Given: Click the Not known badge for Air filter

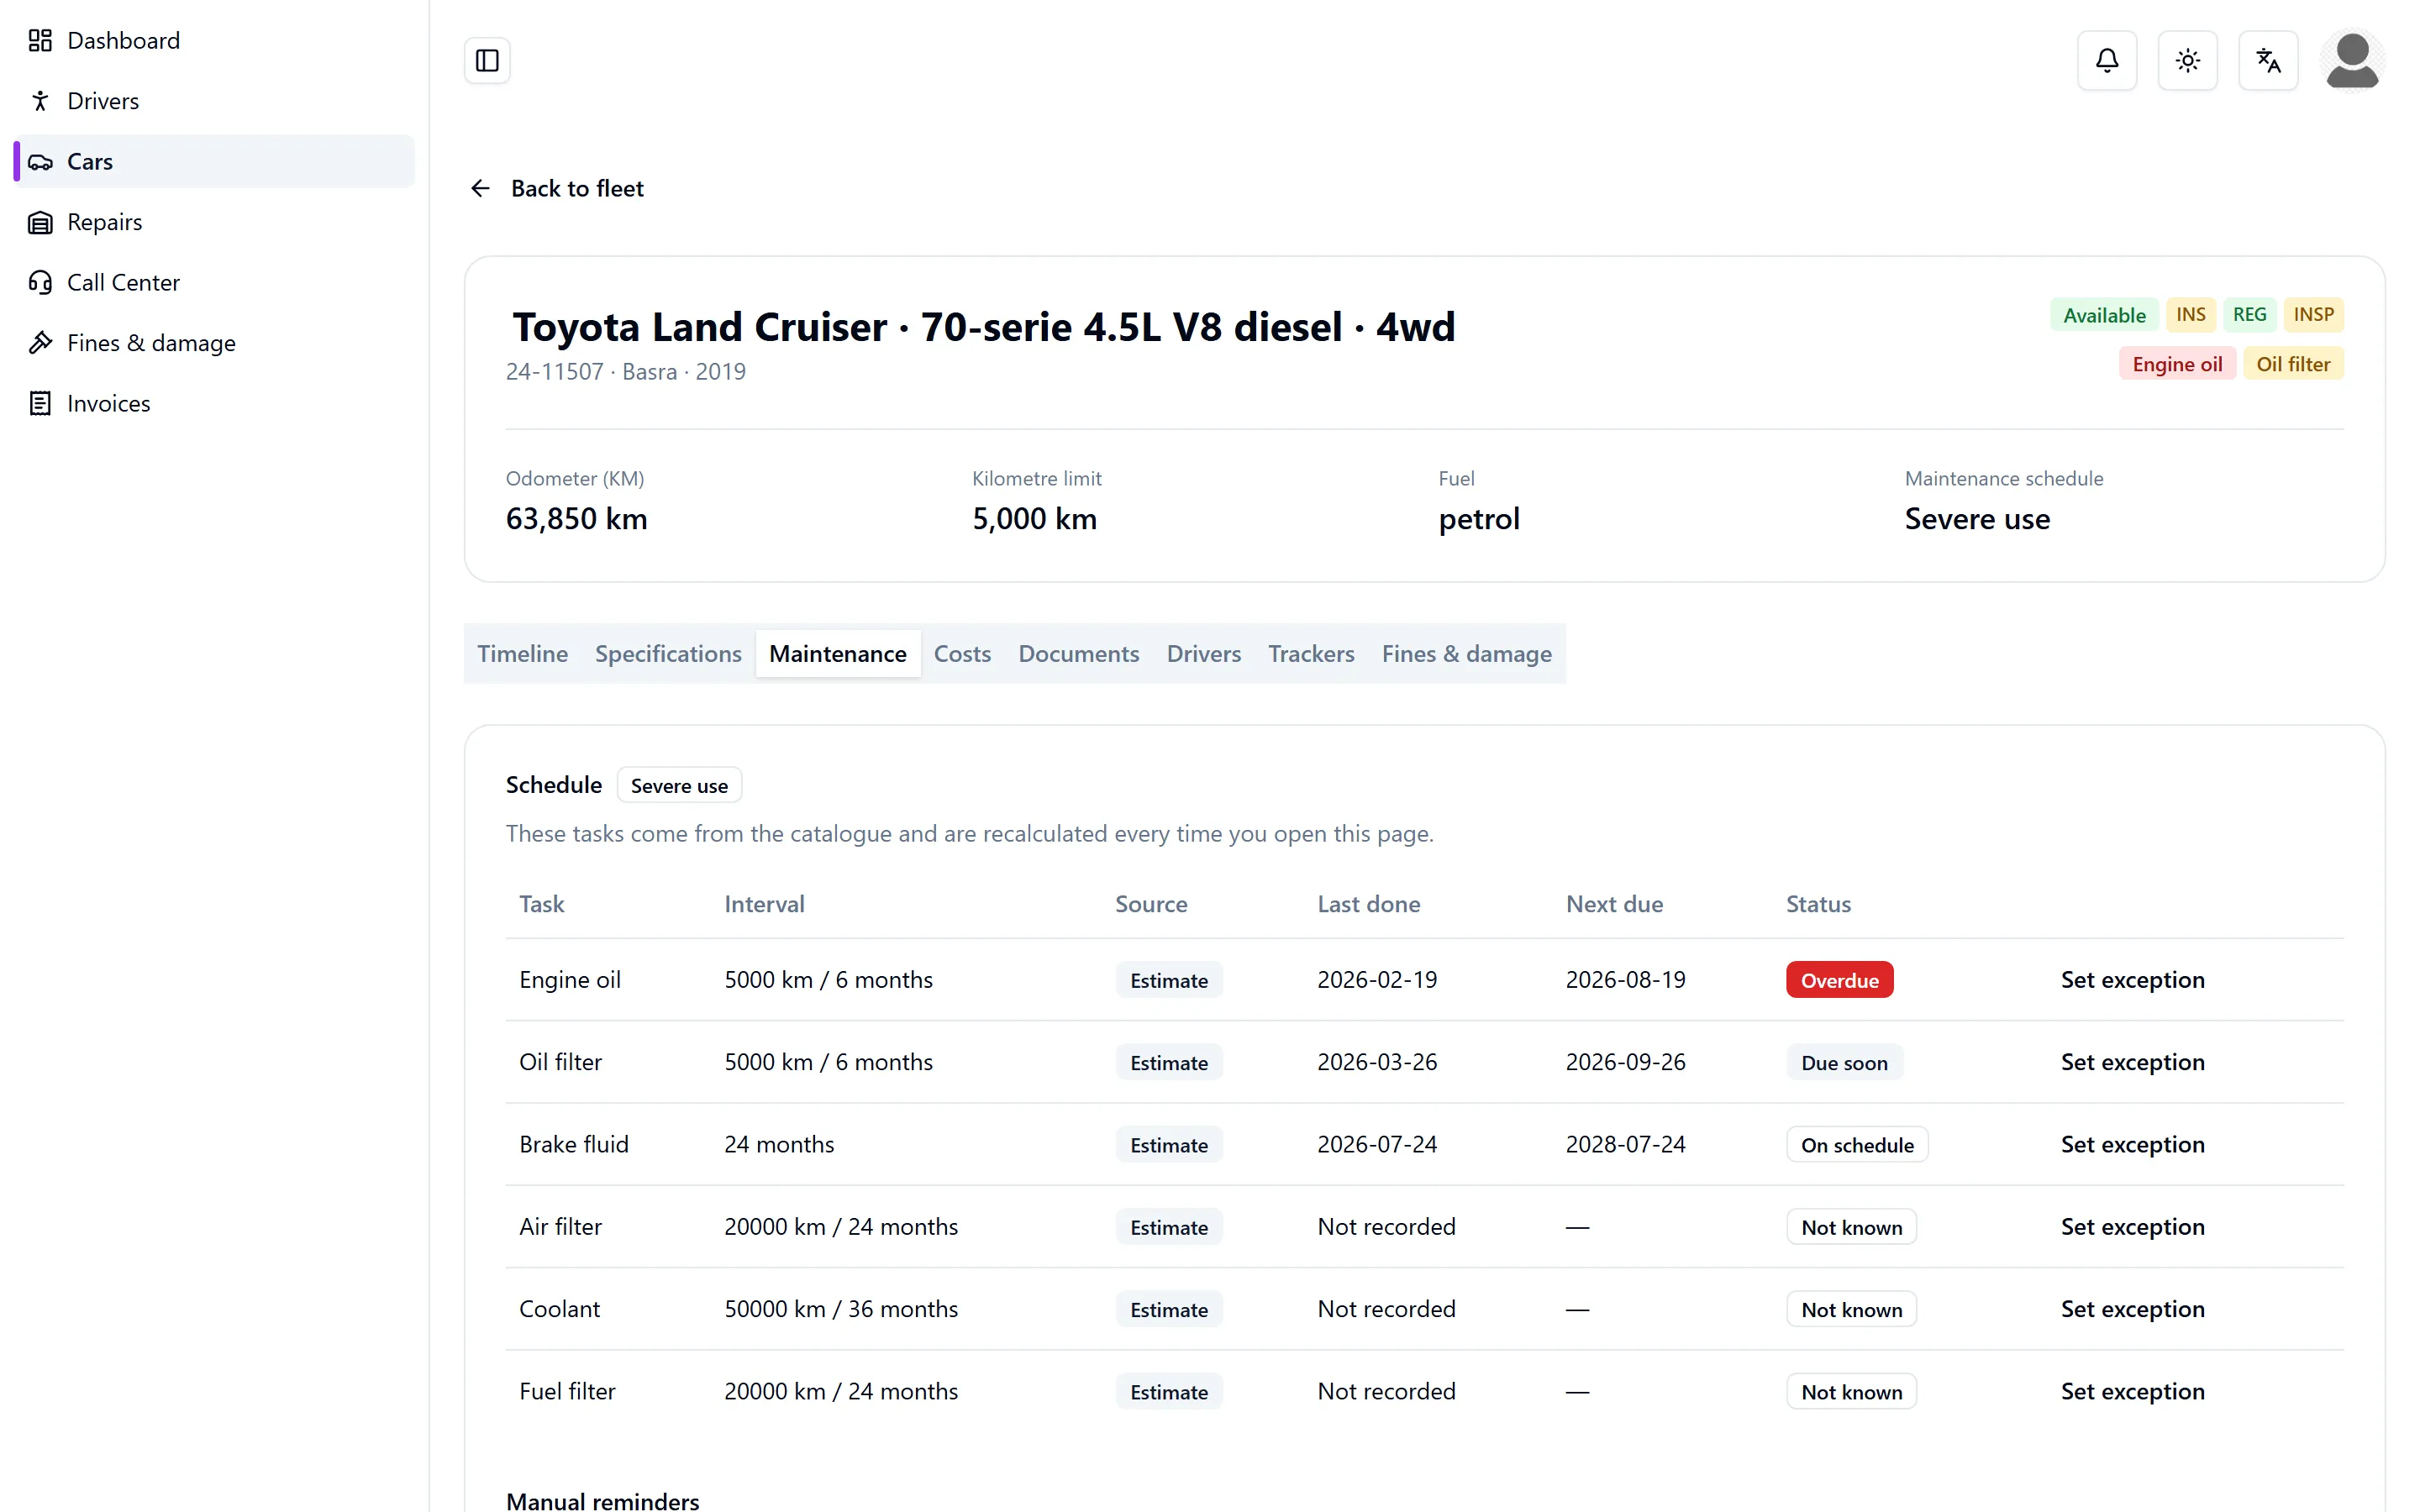Looking at the screenshot, I should point(1851,1227).
